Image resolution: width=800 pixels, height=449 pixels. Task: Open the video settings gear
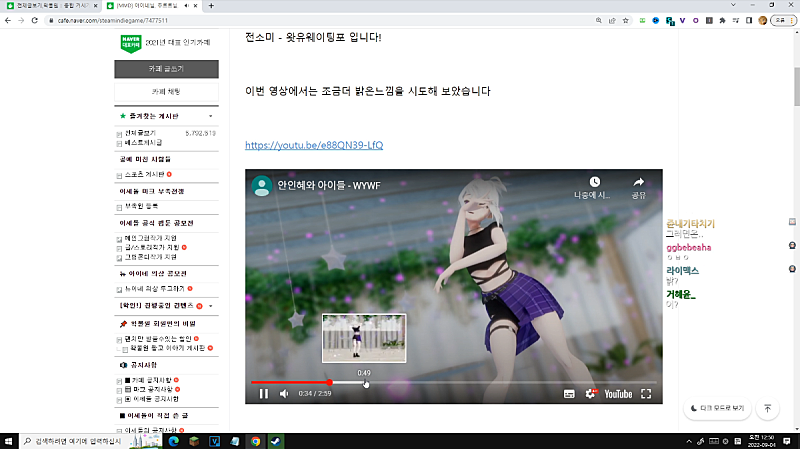click(590, 394)
